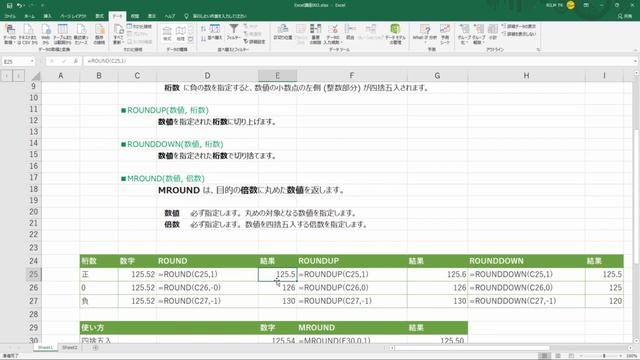Open the Outline group dialog launcher

(x=538, y=50)
